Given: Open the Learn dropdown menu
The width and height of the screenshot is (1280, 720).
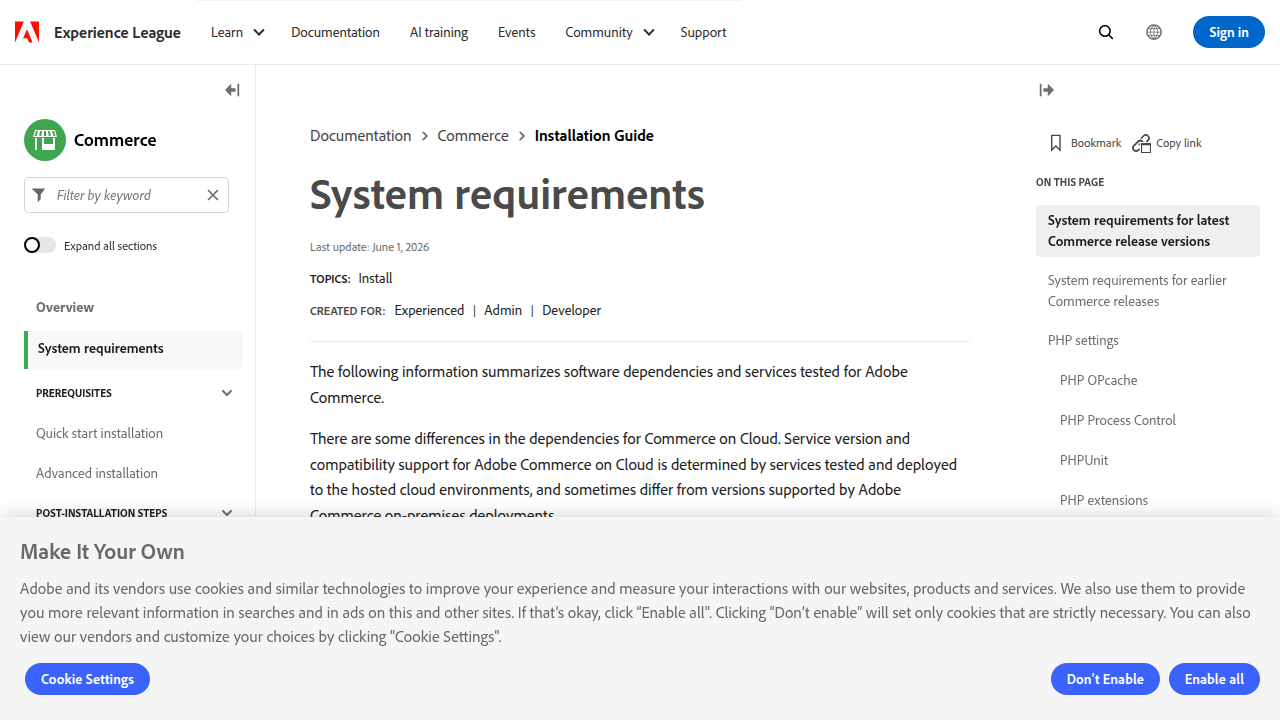Looking at the screenshot, I should (x=238, y=32).
